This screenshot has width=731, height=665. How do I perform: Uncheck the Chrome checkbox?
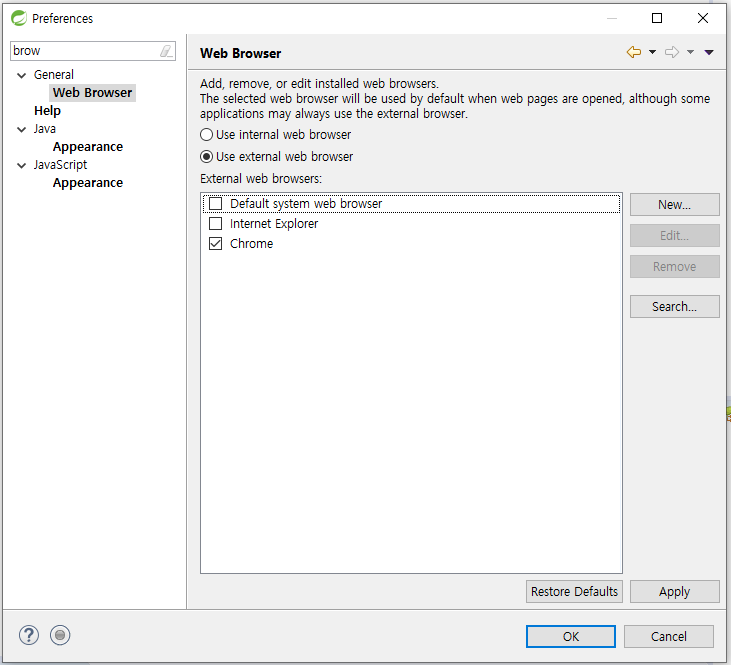pyautogui.click(x=215, y=244)
